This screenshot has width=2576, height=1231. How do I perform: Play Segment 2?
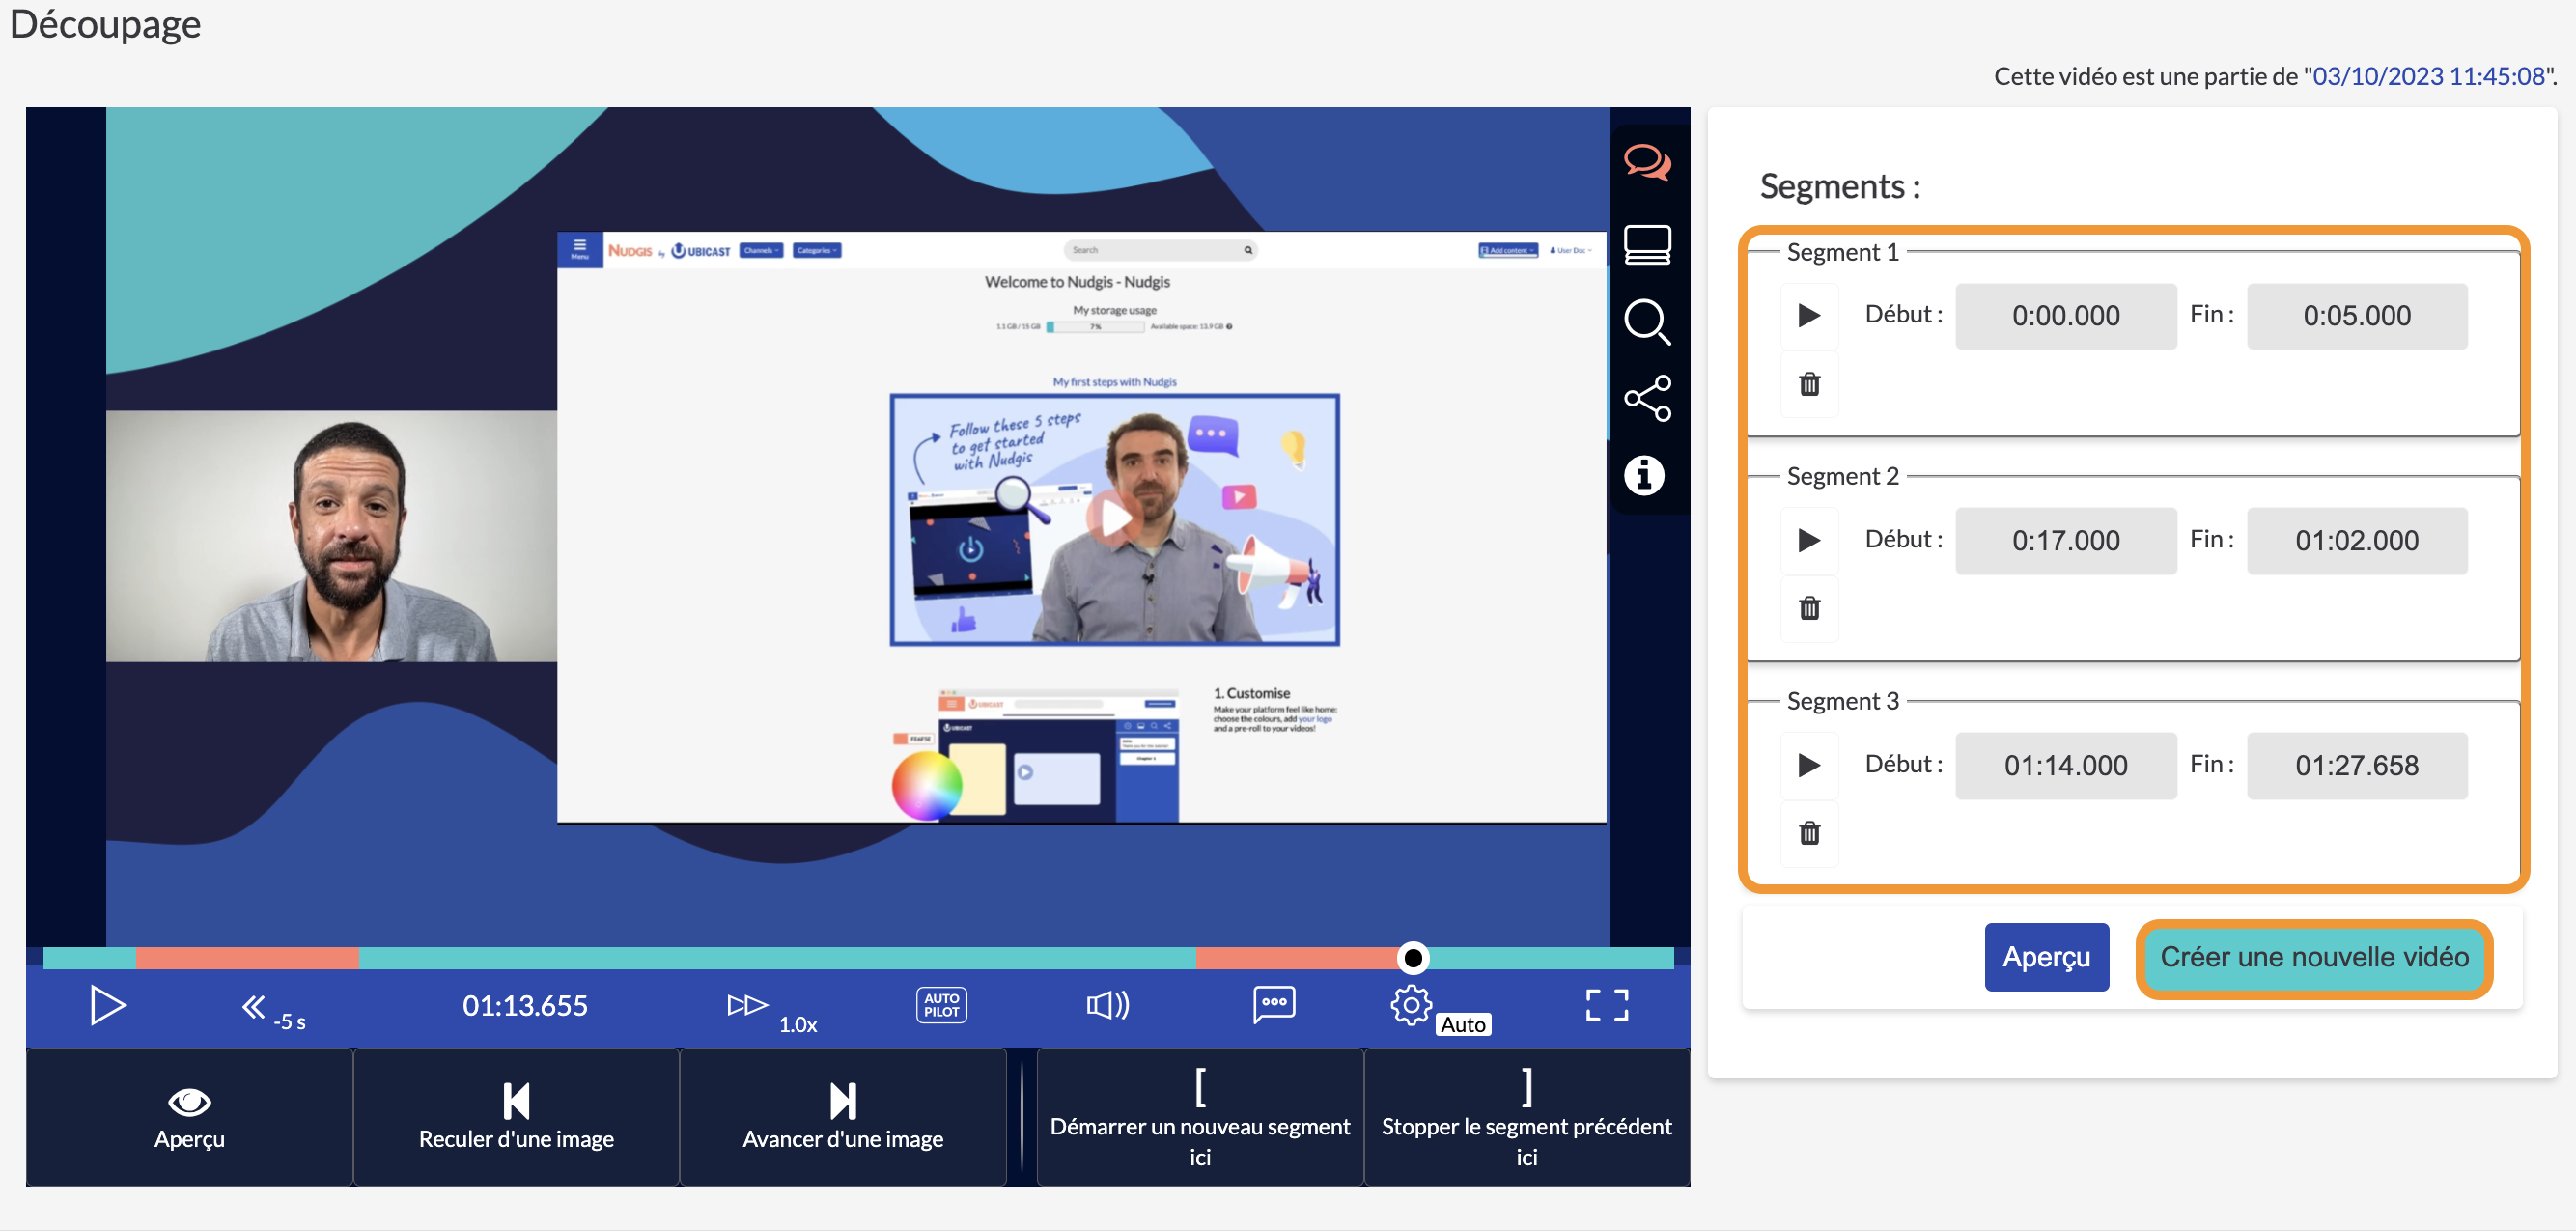(1809, 541)
